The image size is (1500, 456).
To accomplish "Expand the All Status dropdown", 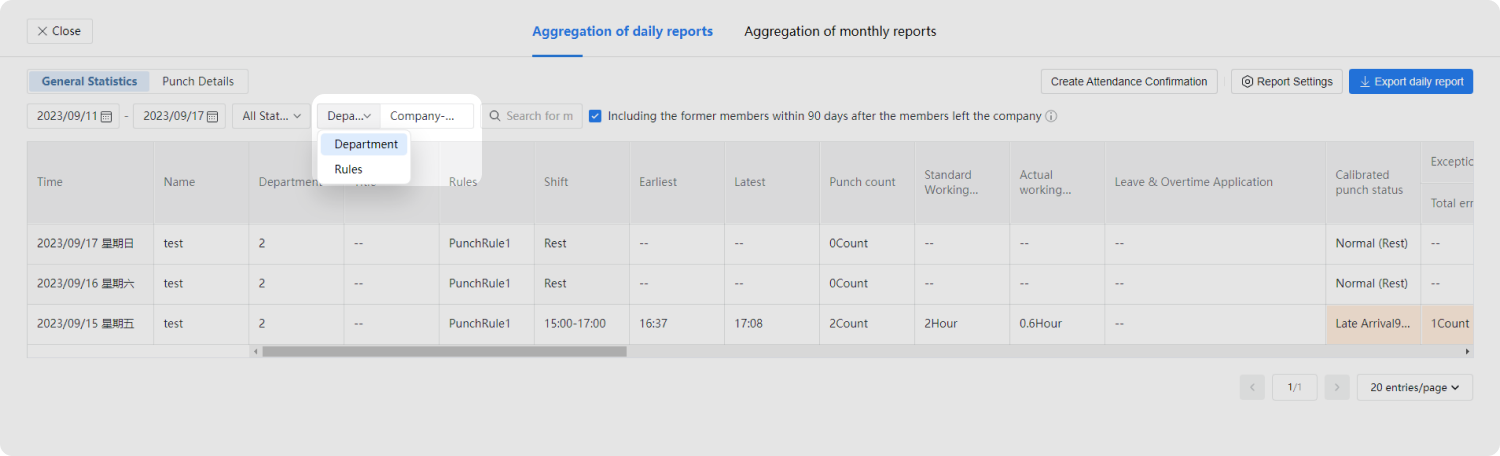I will 271,116.
